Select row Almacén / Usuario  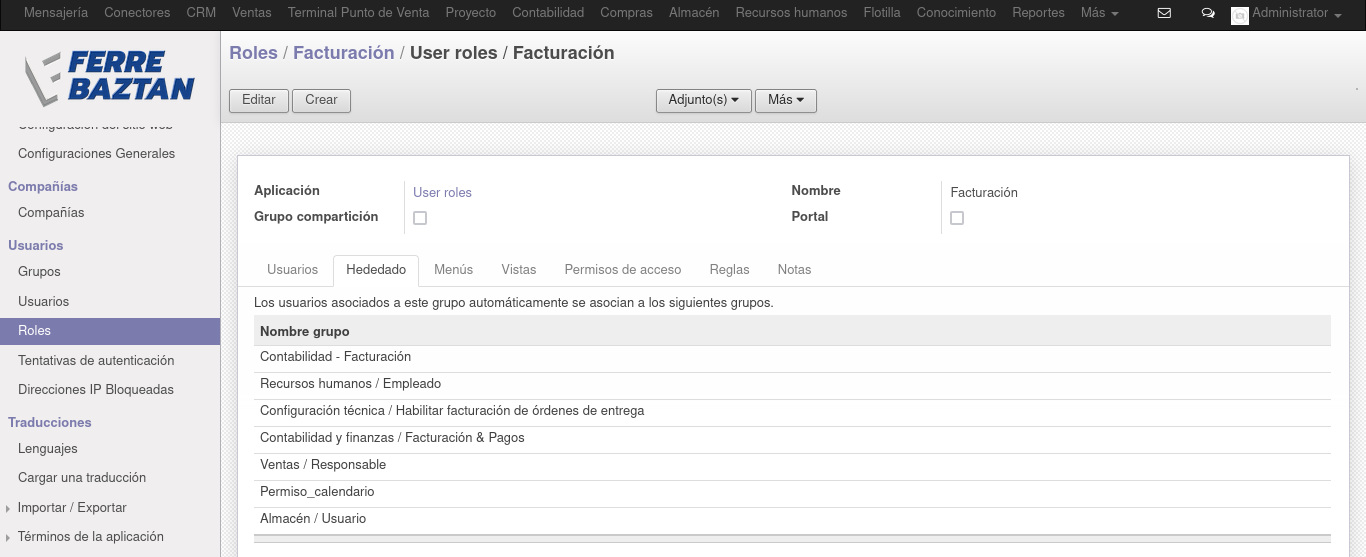pyautogui.click(x=792, y=519)
